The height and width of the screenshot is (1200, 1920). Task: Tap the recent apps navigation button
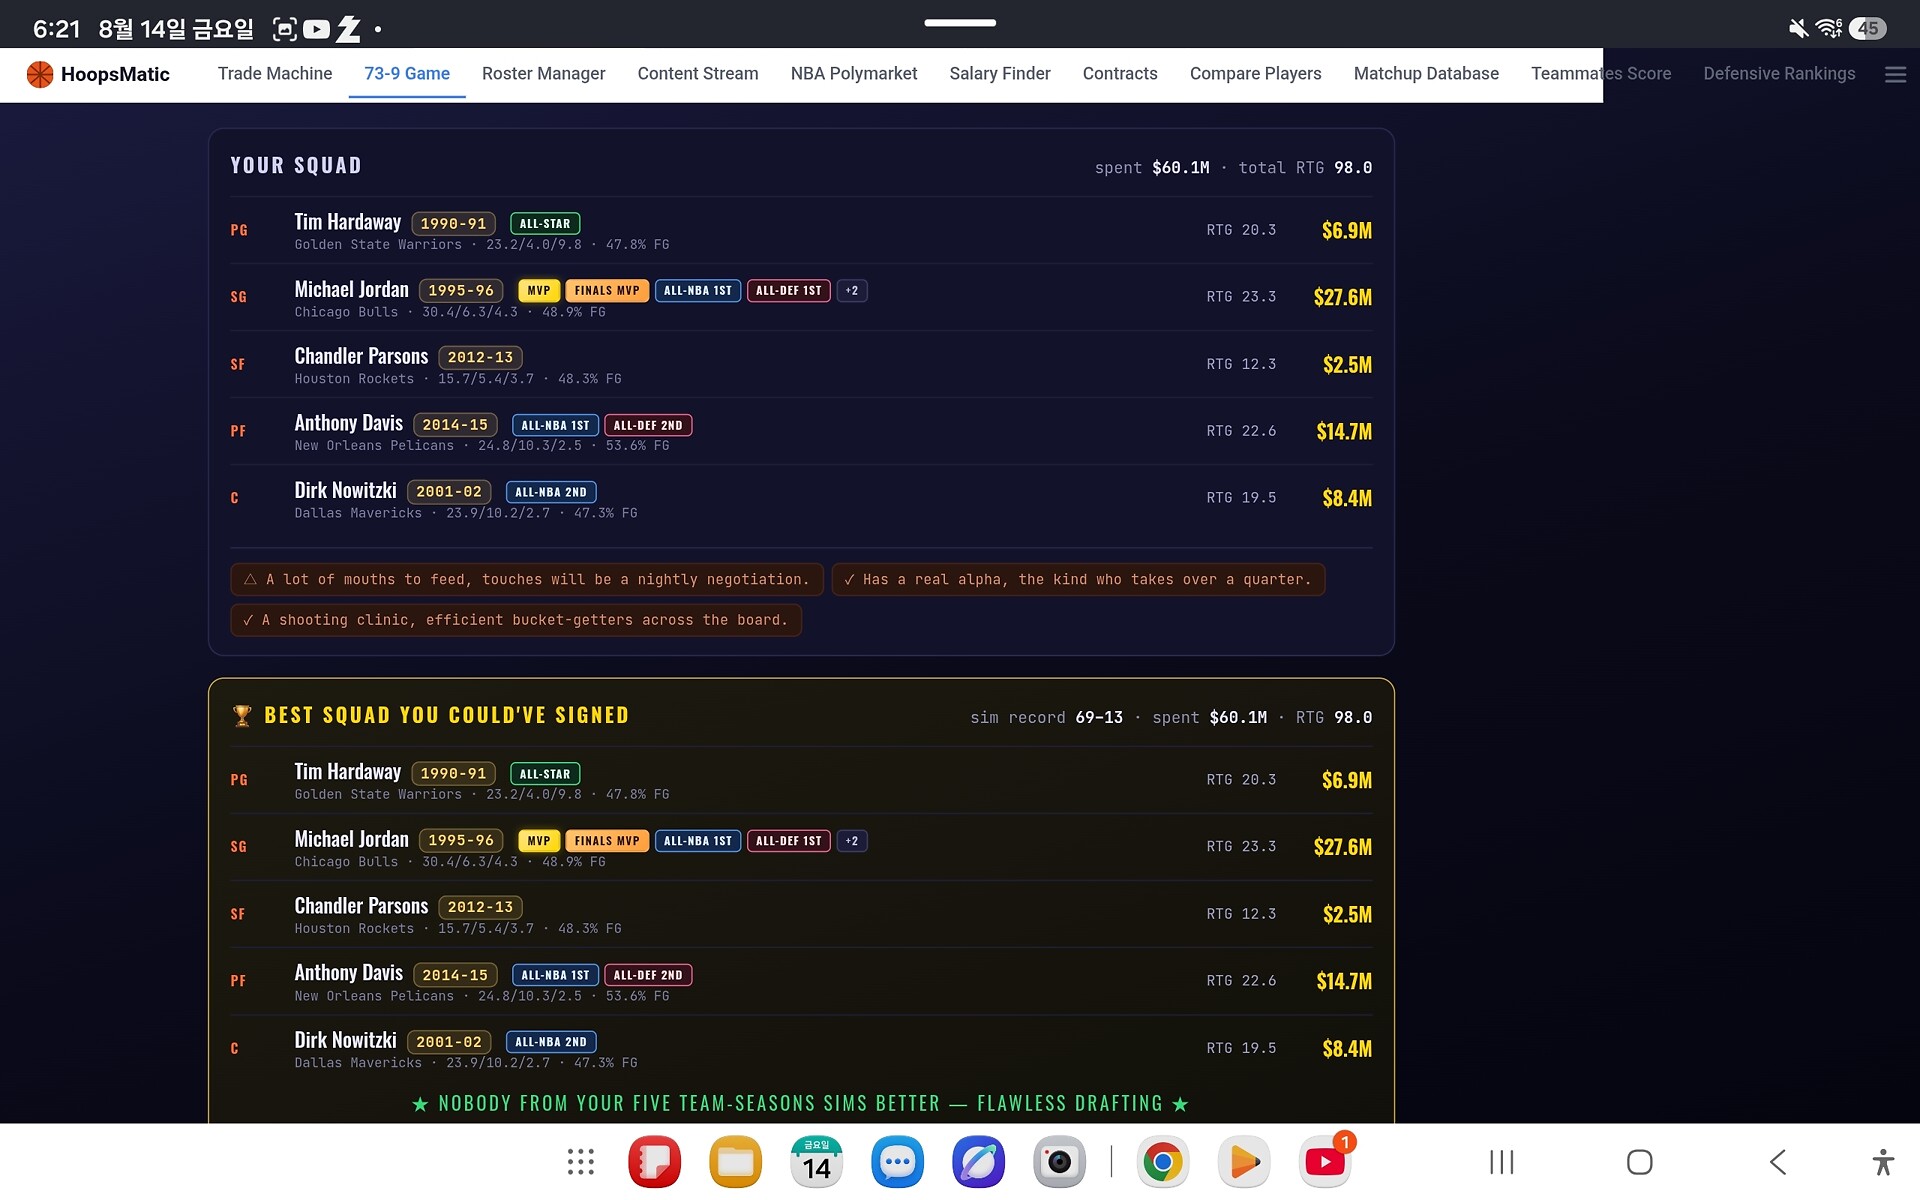(1502, 1162)
